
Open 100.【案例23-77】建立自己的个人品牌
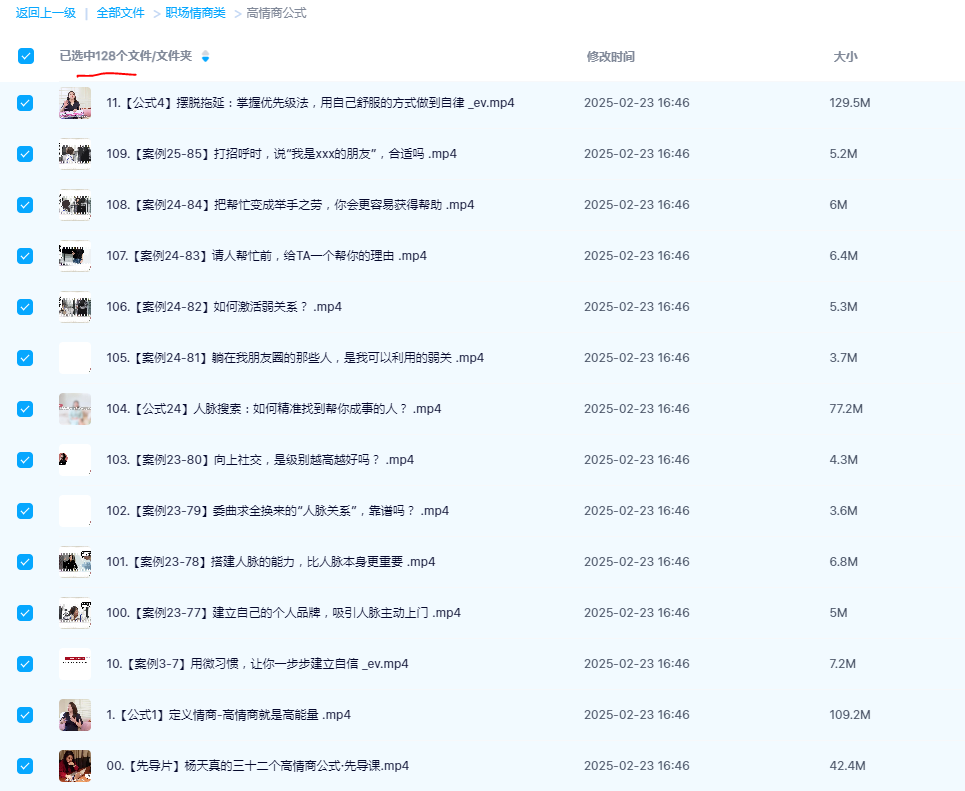click(x=74, y=612)
